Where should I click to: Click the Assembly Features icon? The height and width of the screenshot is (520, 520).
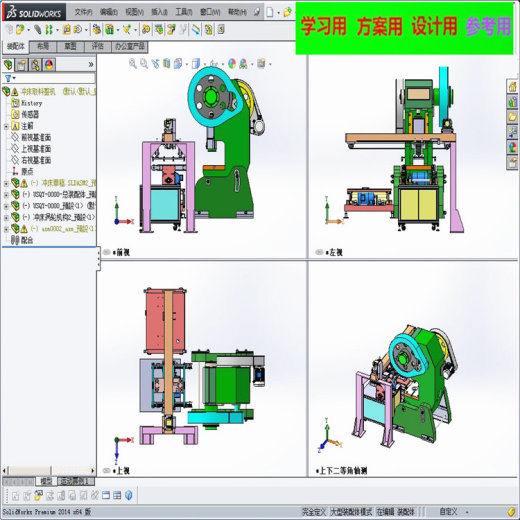[x=110, y=30]
